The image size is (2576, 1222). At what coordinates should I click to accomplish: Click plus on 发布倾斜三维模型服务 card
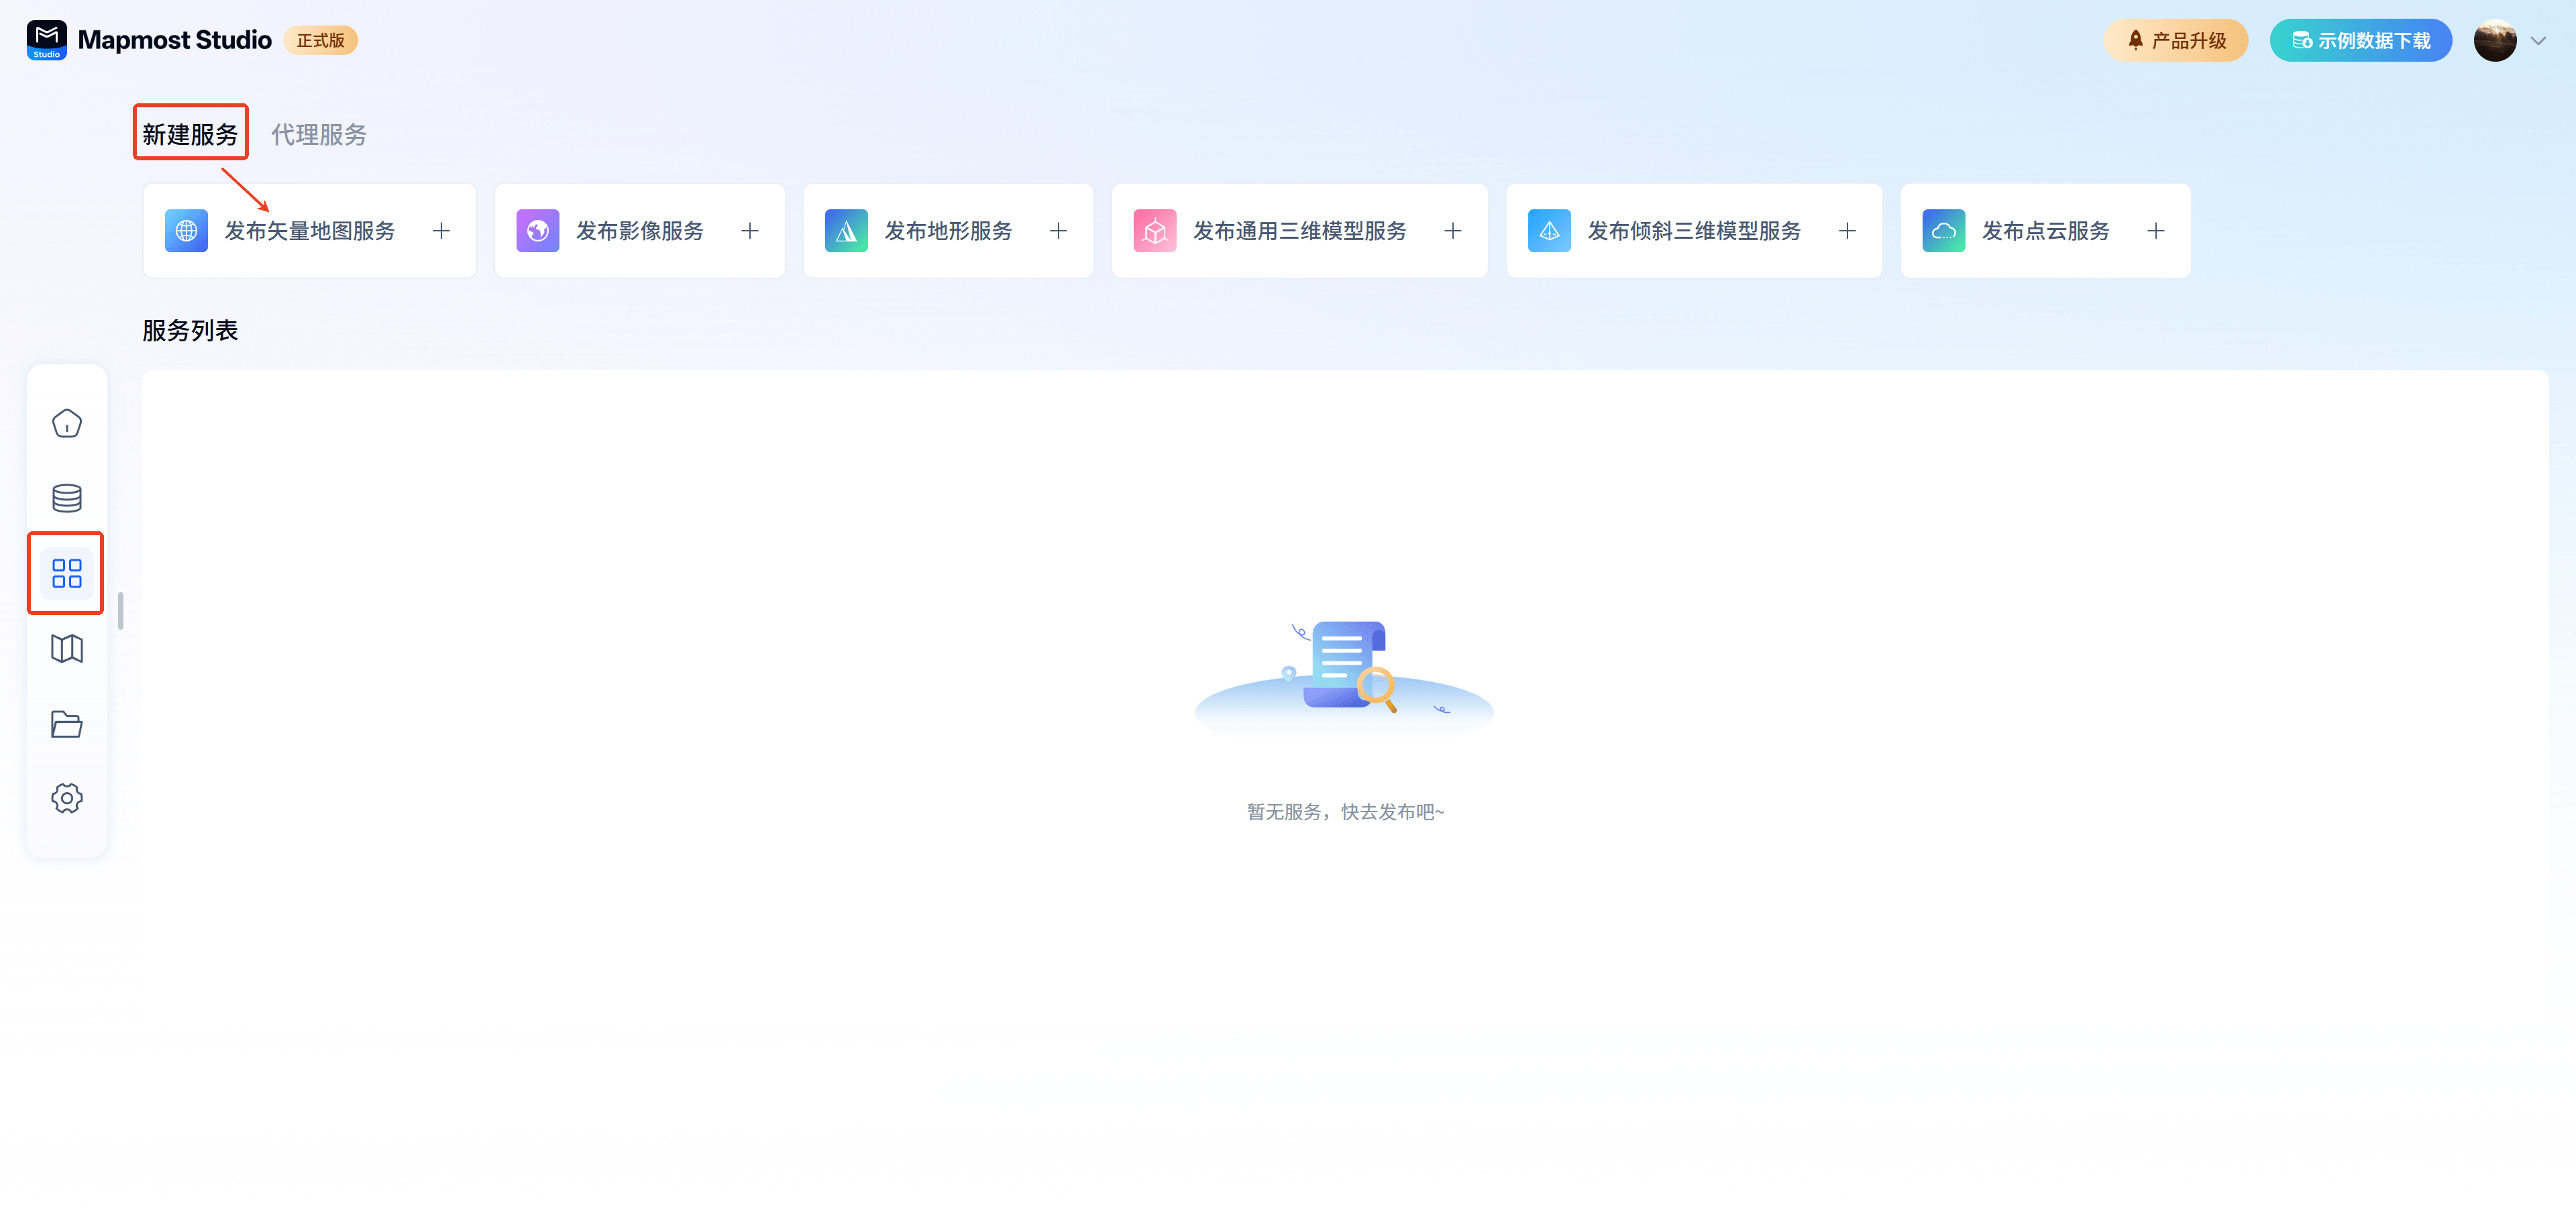coord(1847,231)
